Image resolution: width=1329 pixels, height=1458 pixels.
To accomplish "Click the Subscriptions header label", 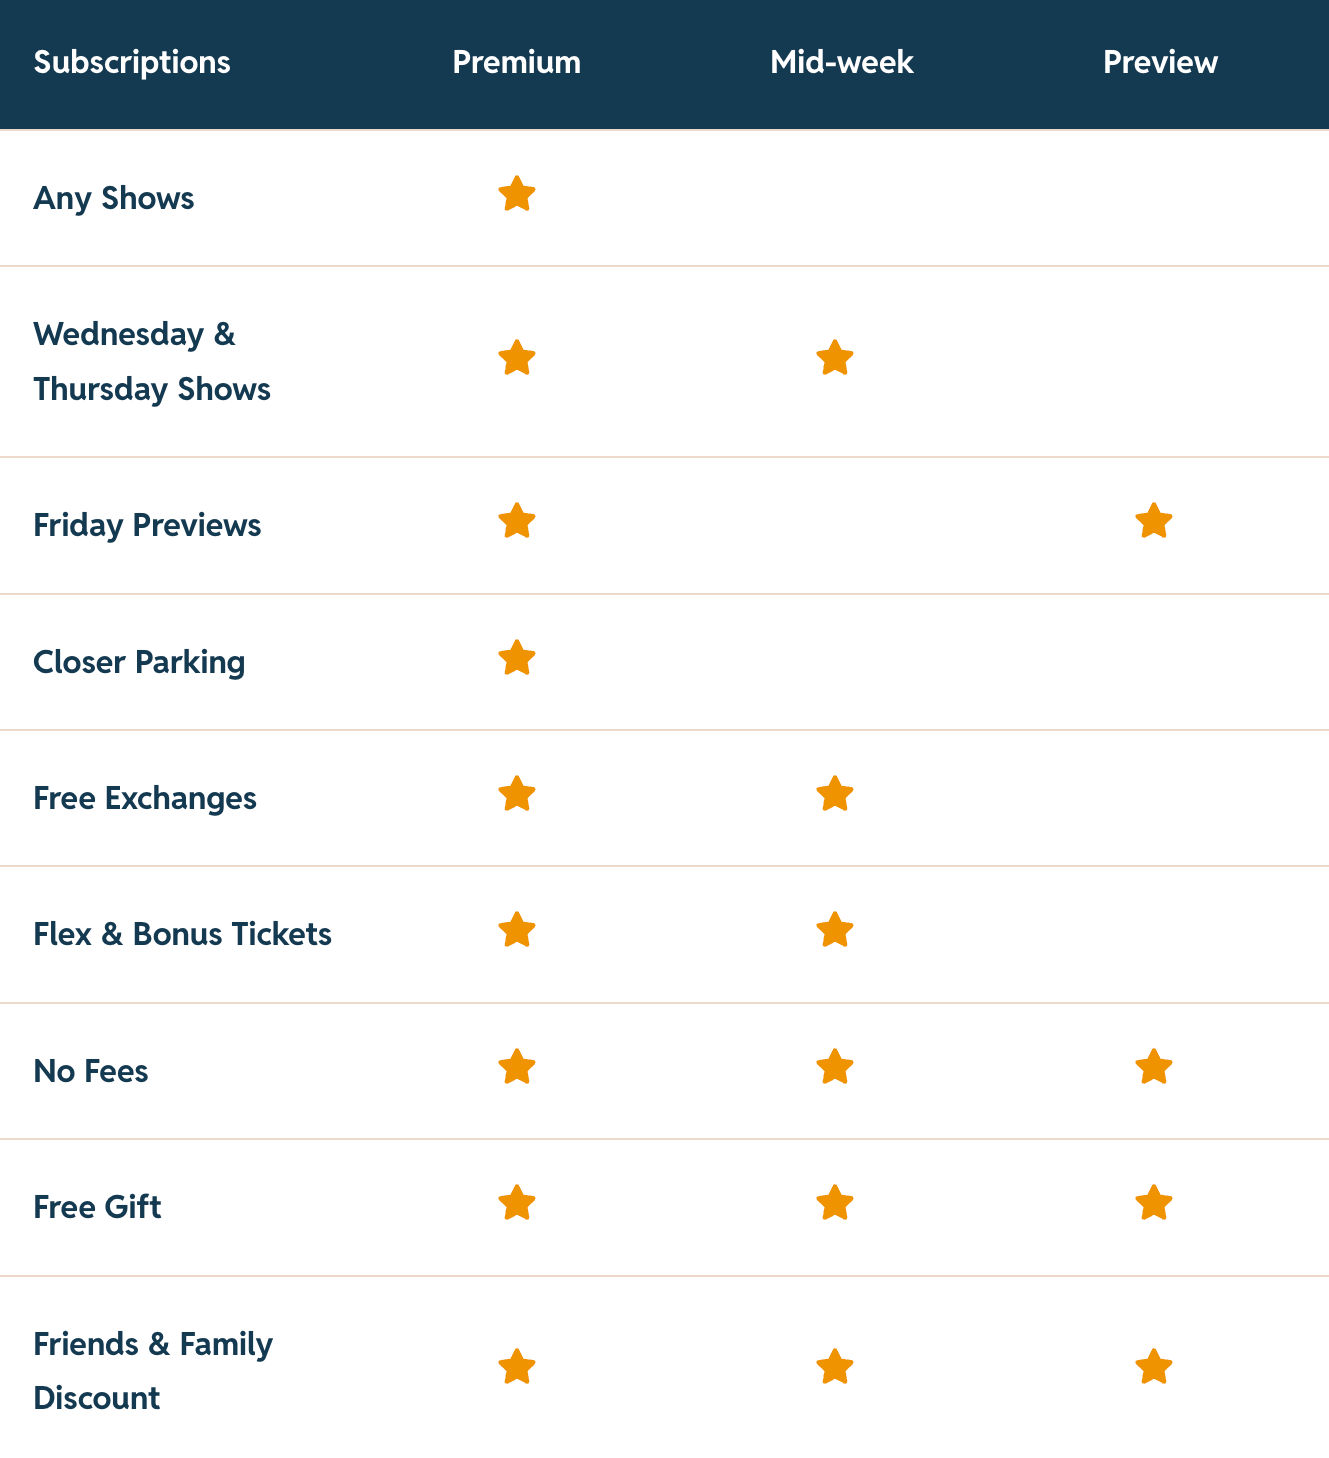I will [132, 62].
